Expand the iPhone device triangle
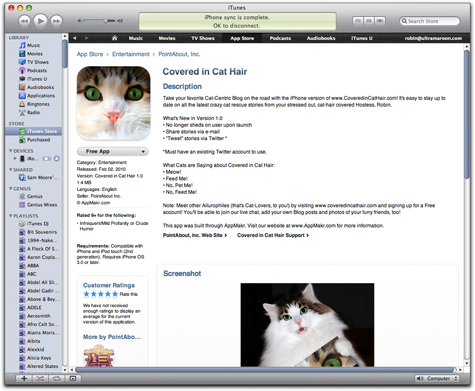This screenshot has width=475, height=391. [x=15, y=158]
